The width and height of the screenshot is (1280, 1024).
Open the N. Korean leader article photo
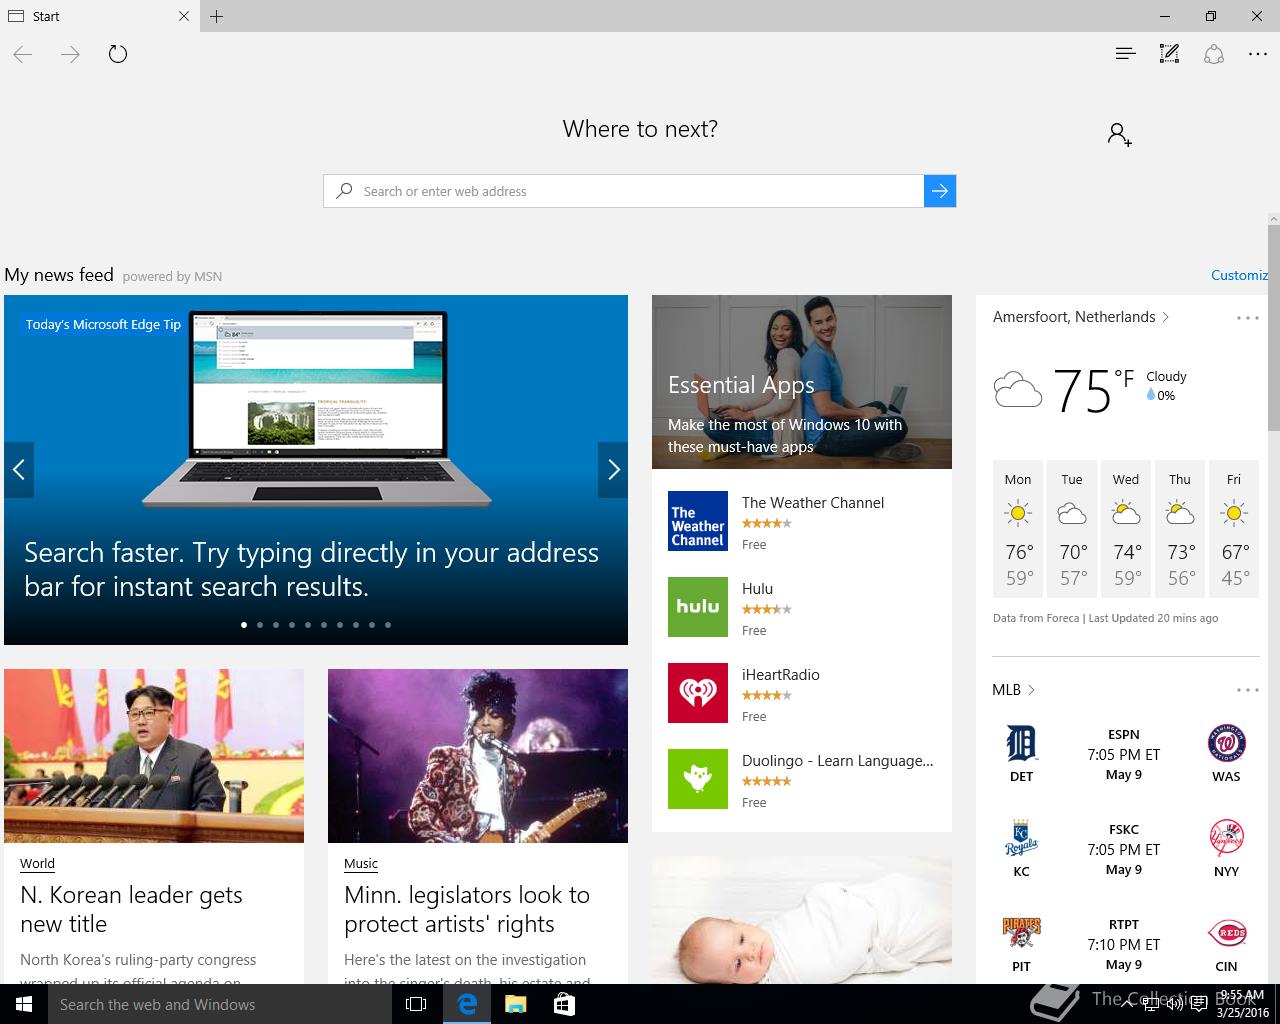(154, 756)
